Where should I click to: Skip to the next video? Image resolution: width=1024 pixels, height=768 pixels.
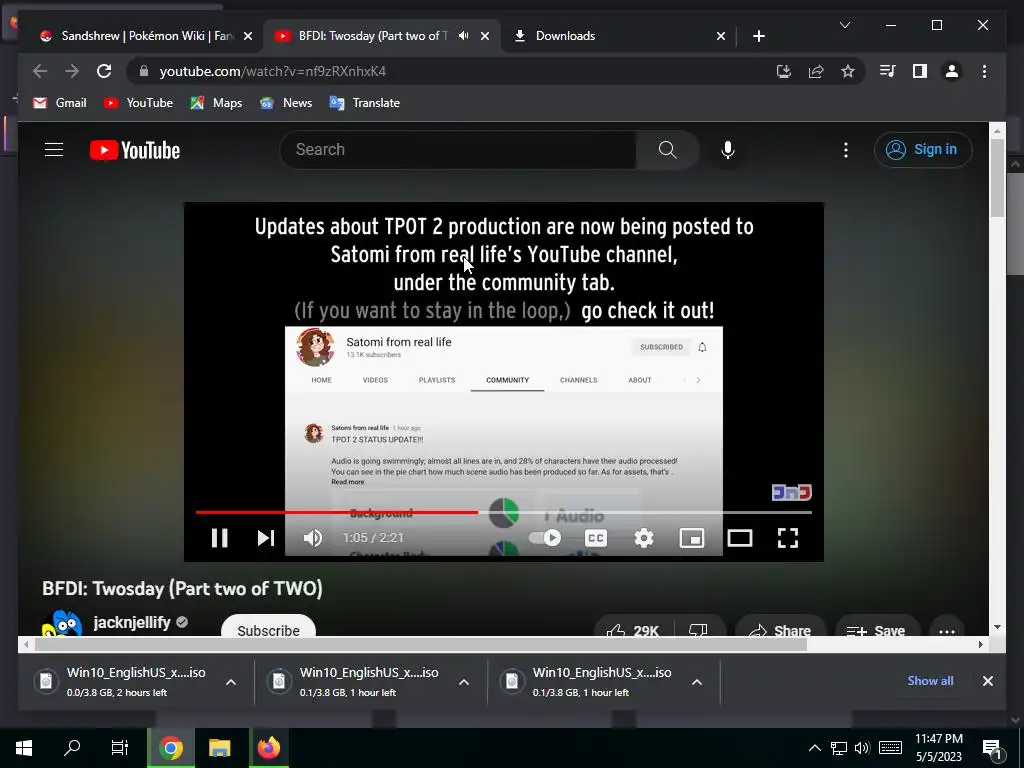point(265,537)
